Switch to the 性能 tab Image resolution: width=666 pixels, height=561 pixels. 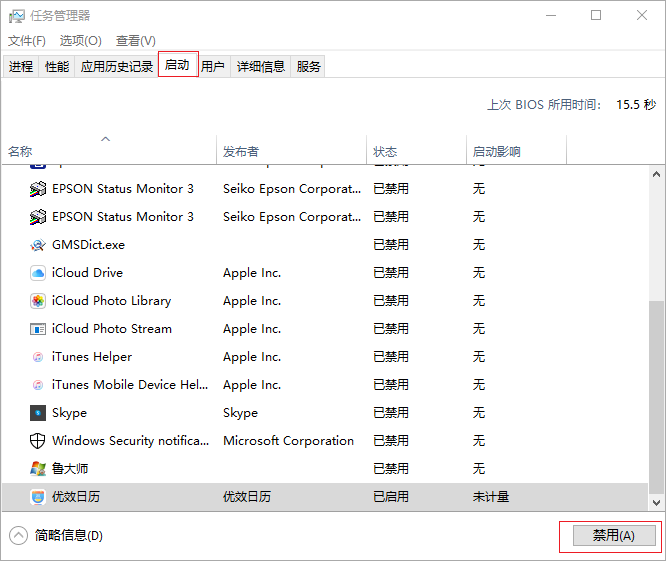pos(56,66)
